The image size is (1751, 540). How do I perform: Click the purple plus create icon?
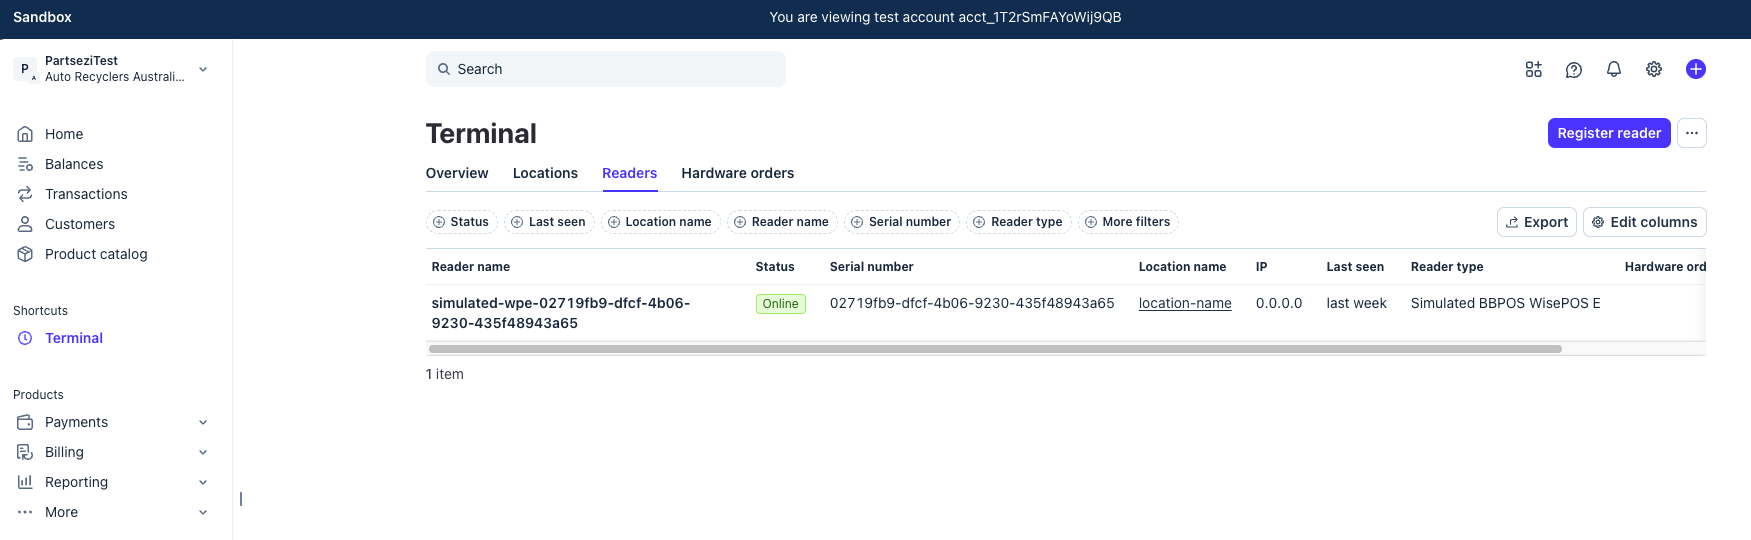[x=1695, y=69]
